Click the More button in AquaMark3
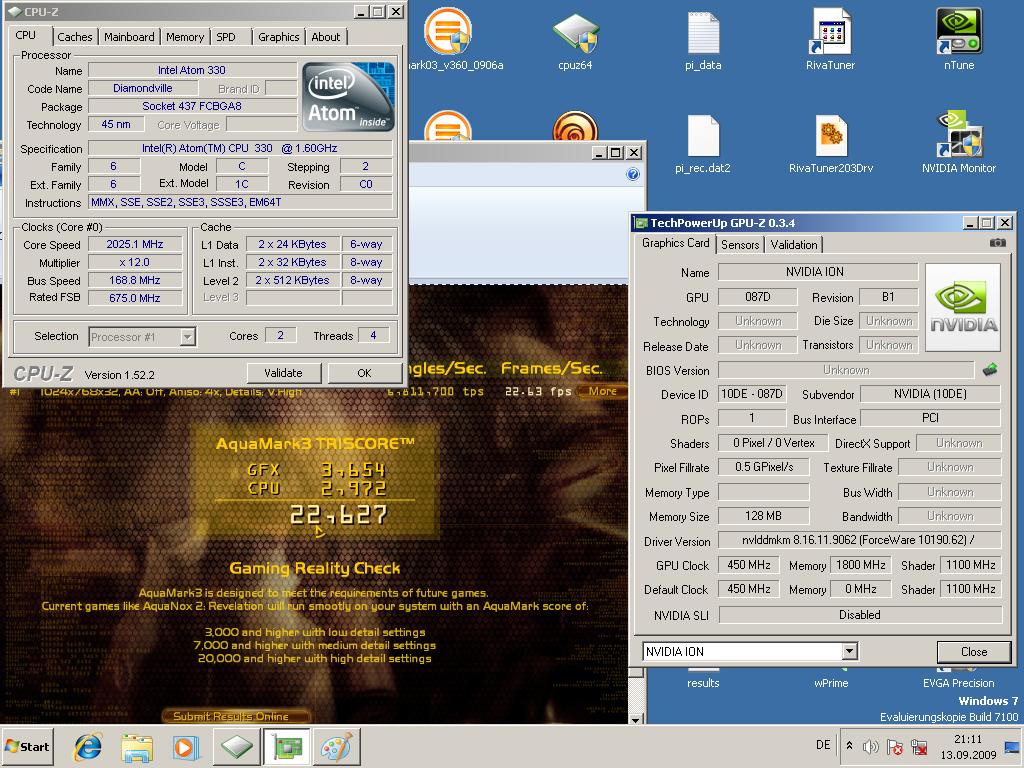Screen dimensions: 1024x768 [602, 391]
